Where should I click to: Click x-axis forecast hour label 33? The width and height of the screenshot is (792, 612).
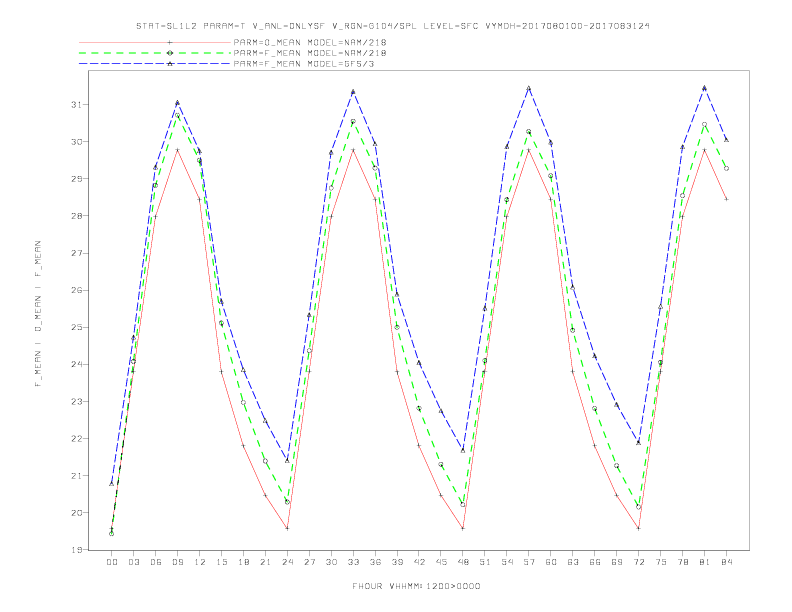pyautogui.click(x=353, y=562)
